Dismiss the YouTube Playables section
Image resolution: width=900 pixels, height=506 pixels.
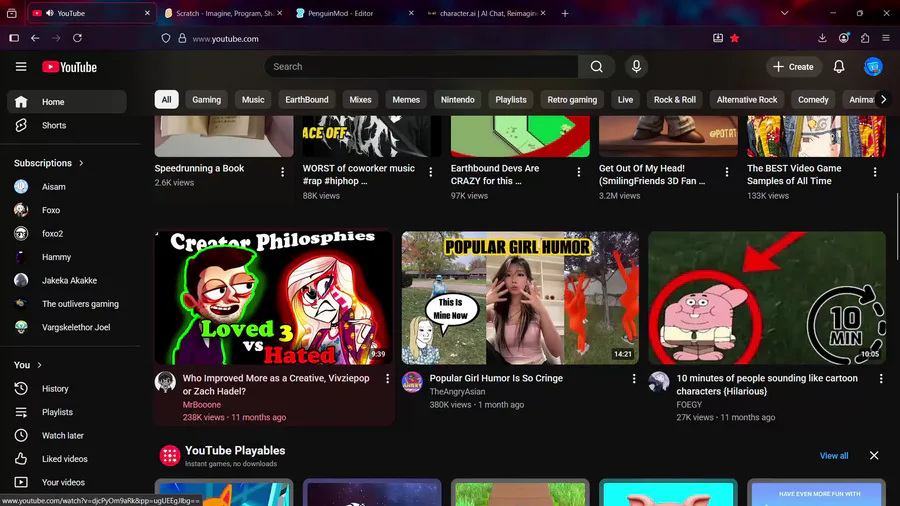point(874,456)
